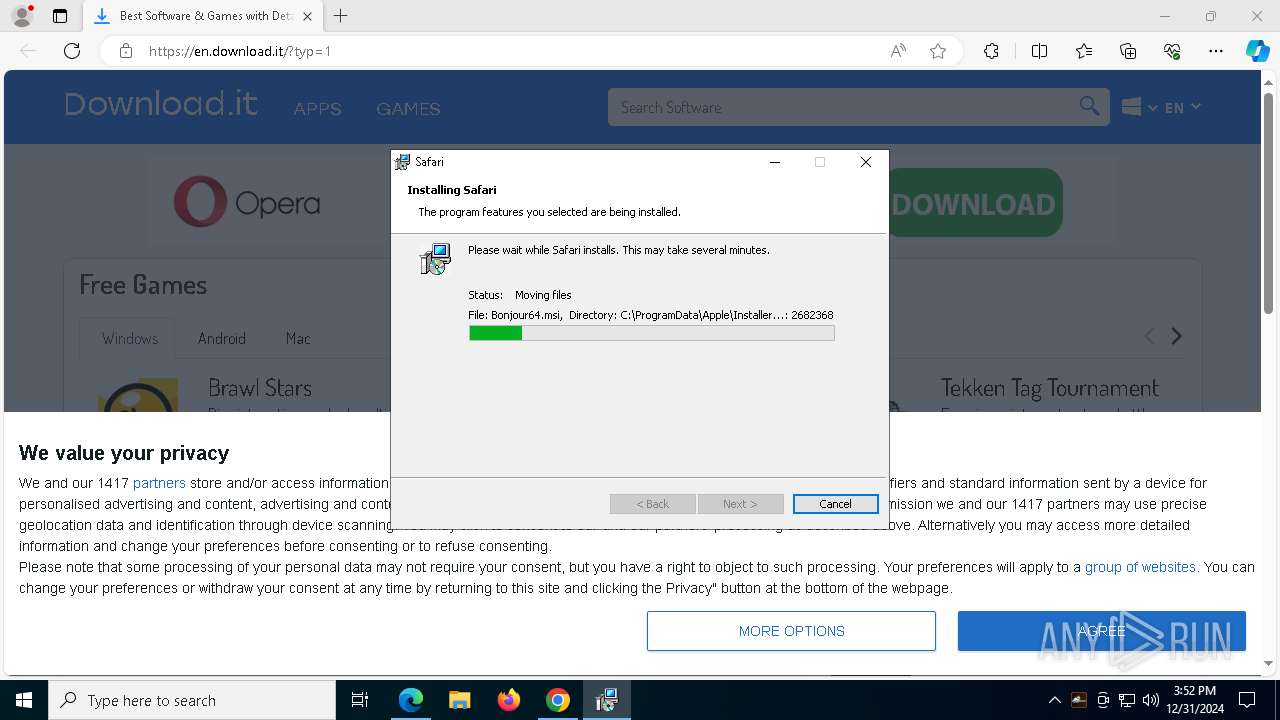Open File Explorer from taskbar

pyautogui.click(x=459, y=700)
